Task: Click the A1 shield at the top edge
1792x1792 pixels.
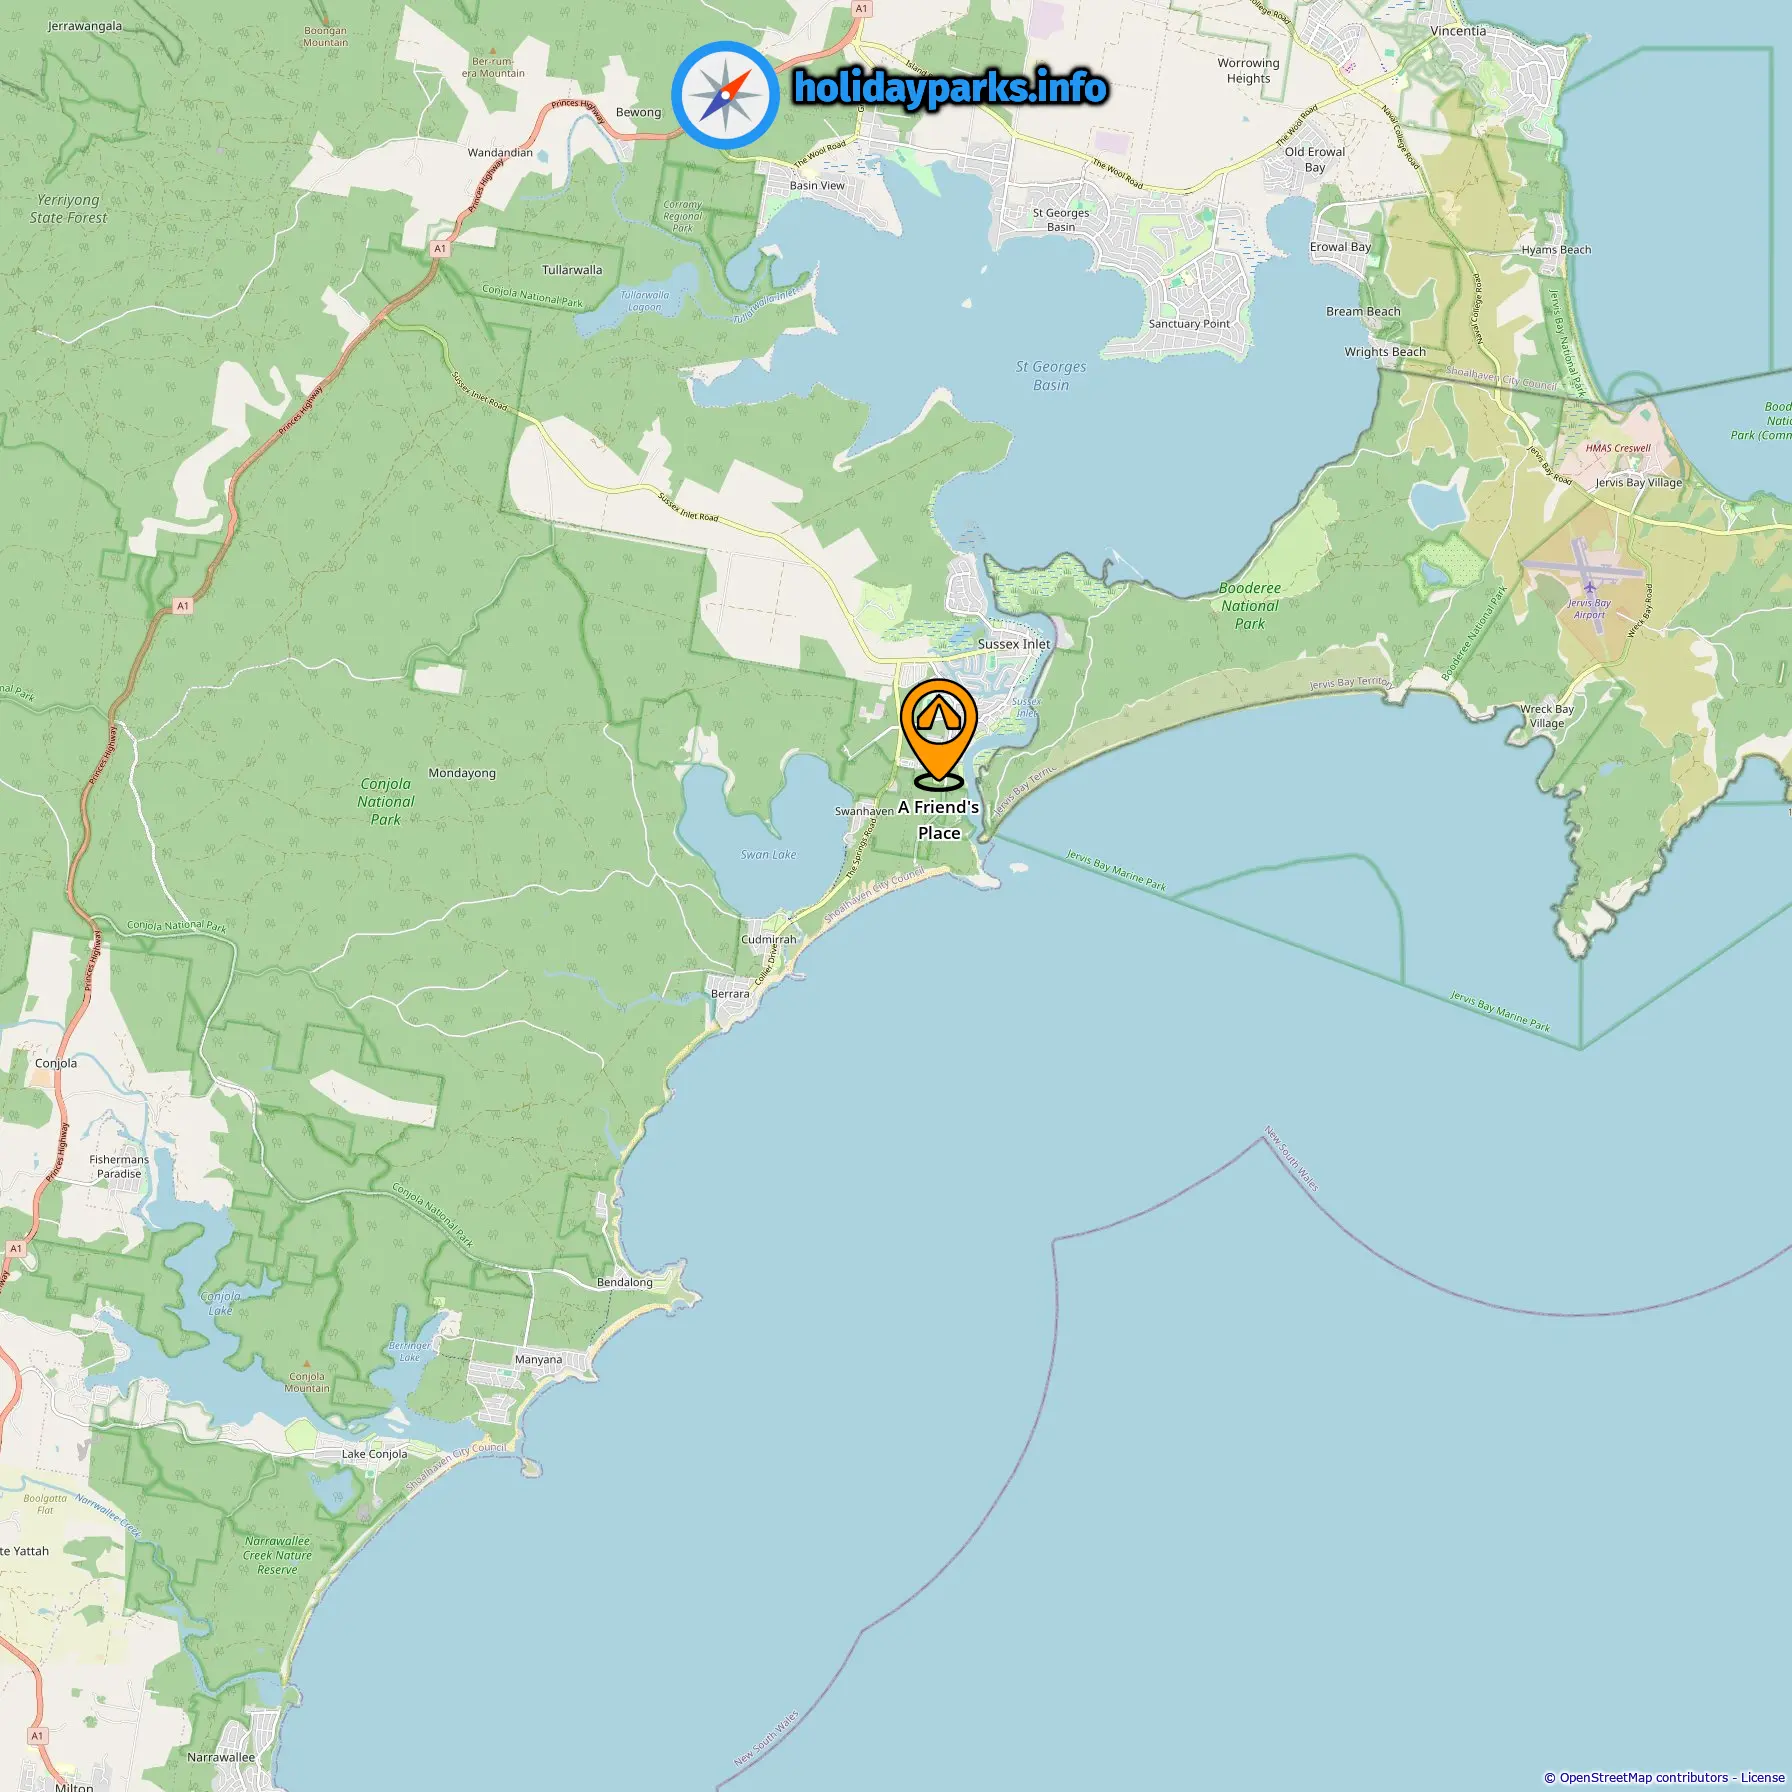Action: [x=861, y=8]
